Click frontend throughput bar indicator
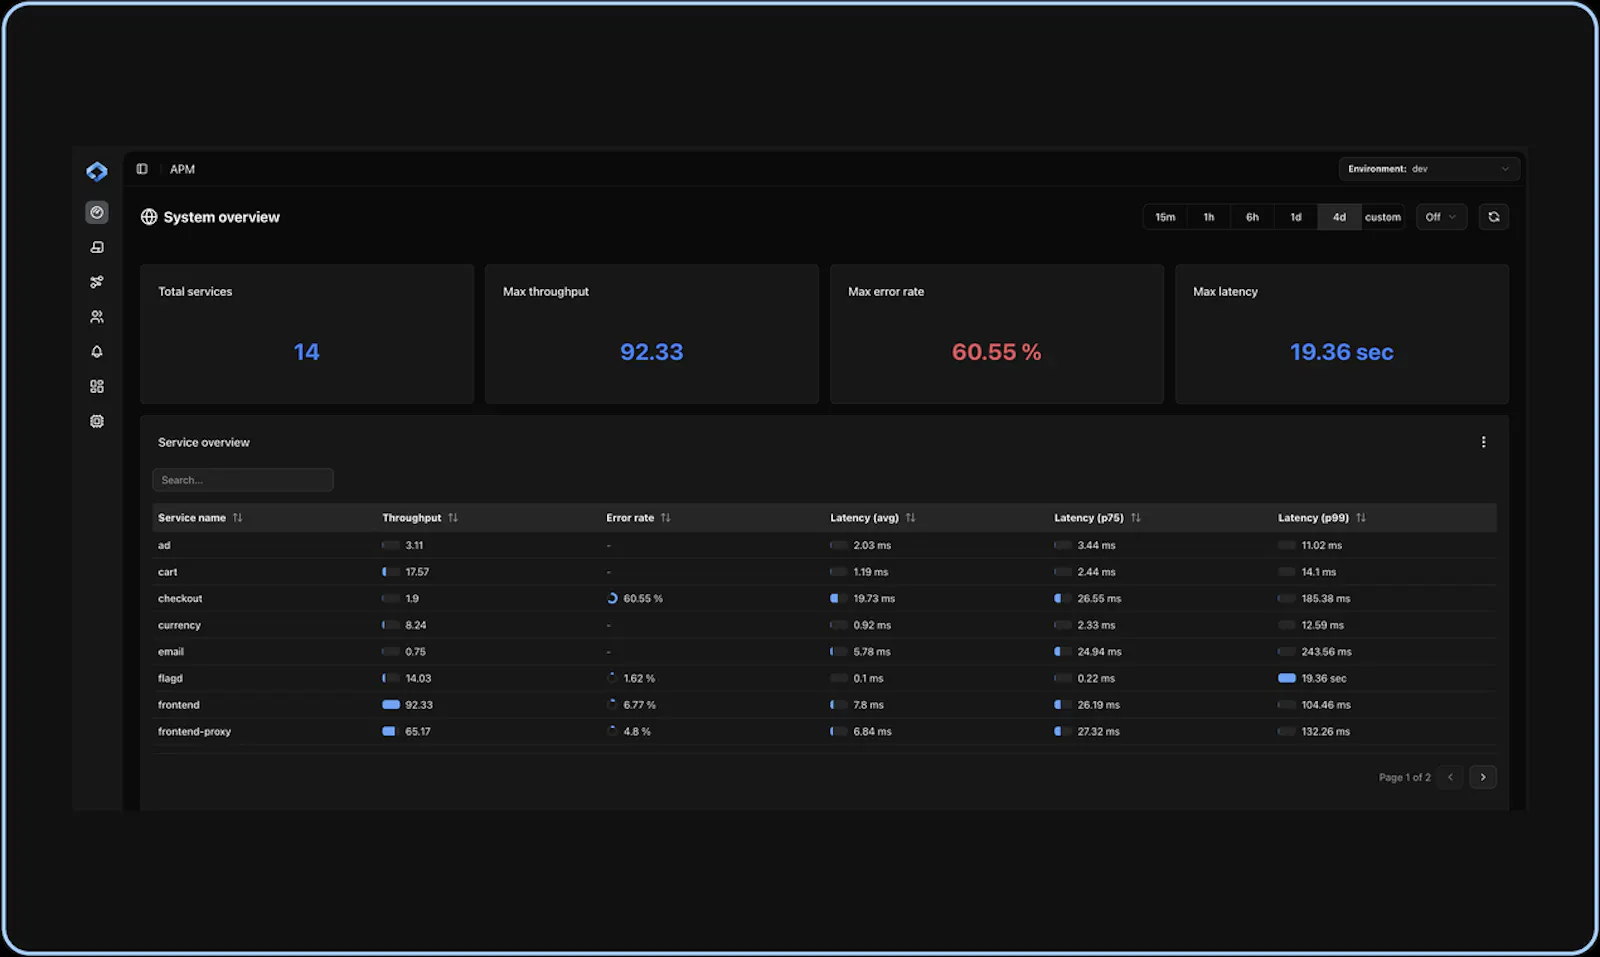1600x957 pixels. [x=391, y=705]
